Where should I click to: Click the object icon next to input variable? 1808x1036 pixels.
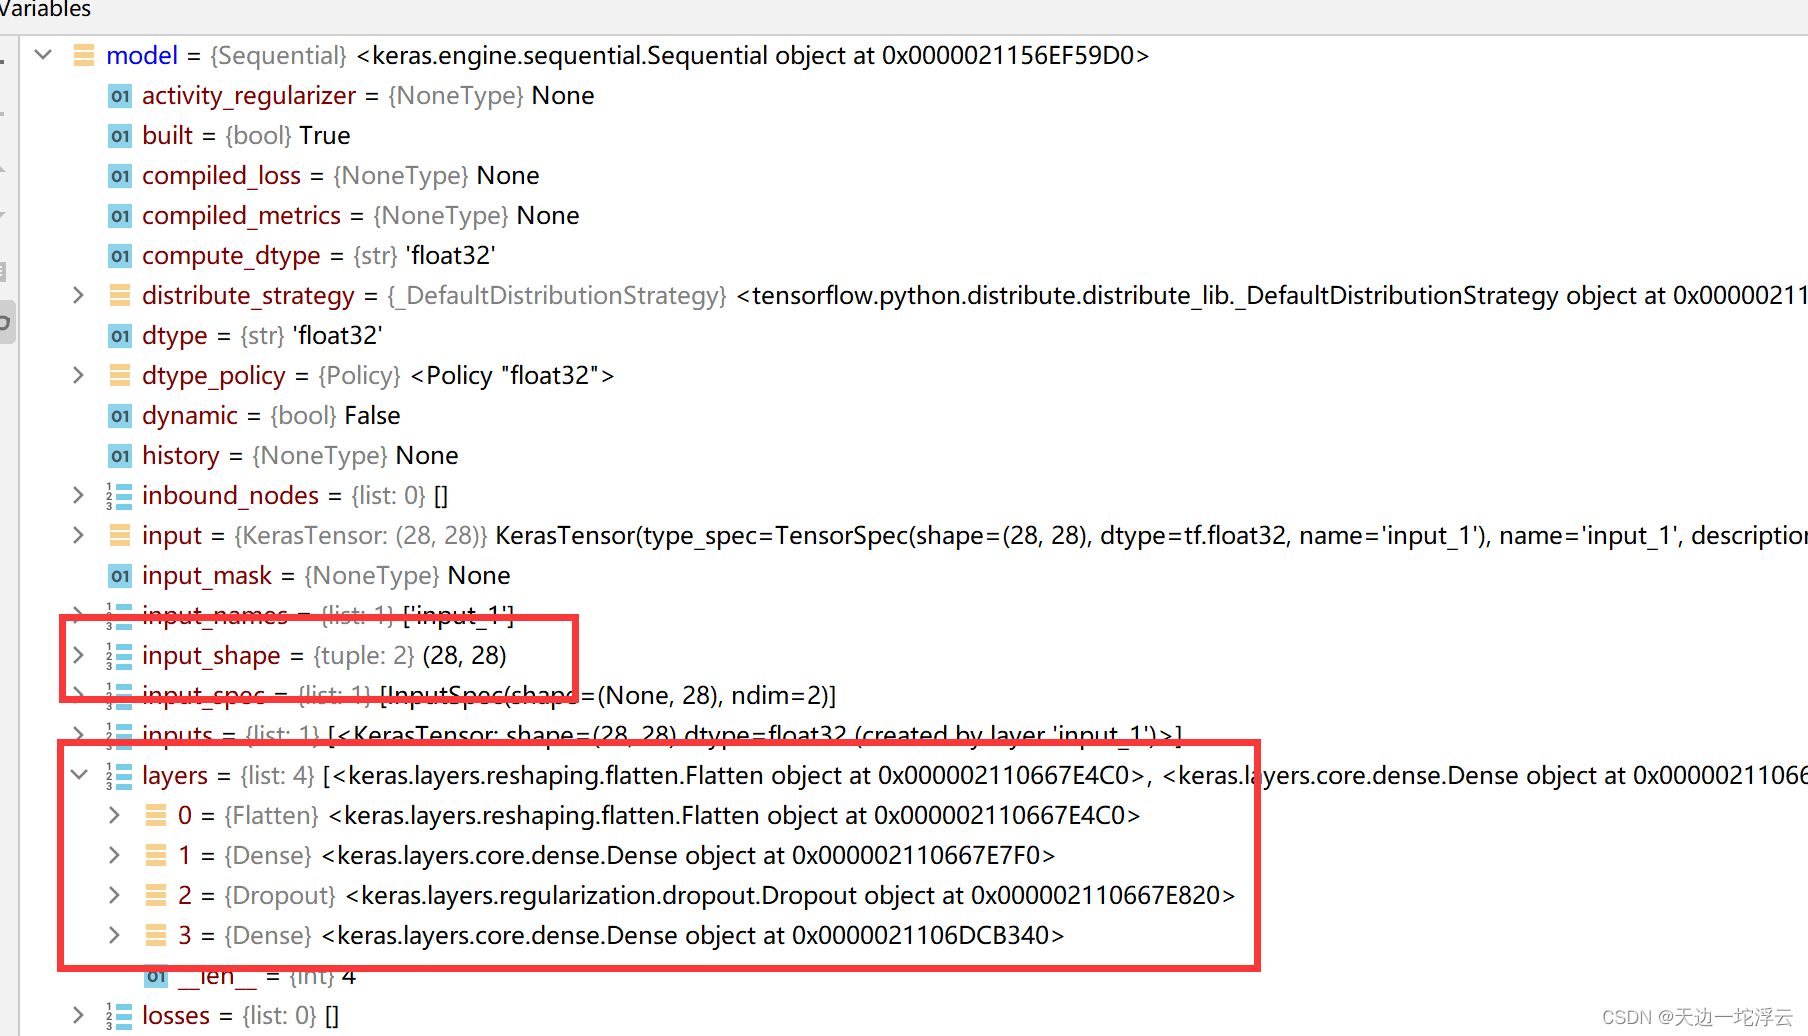pyautogui.click(x=119, y=535)
